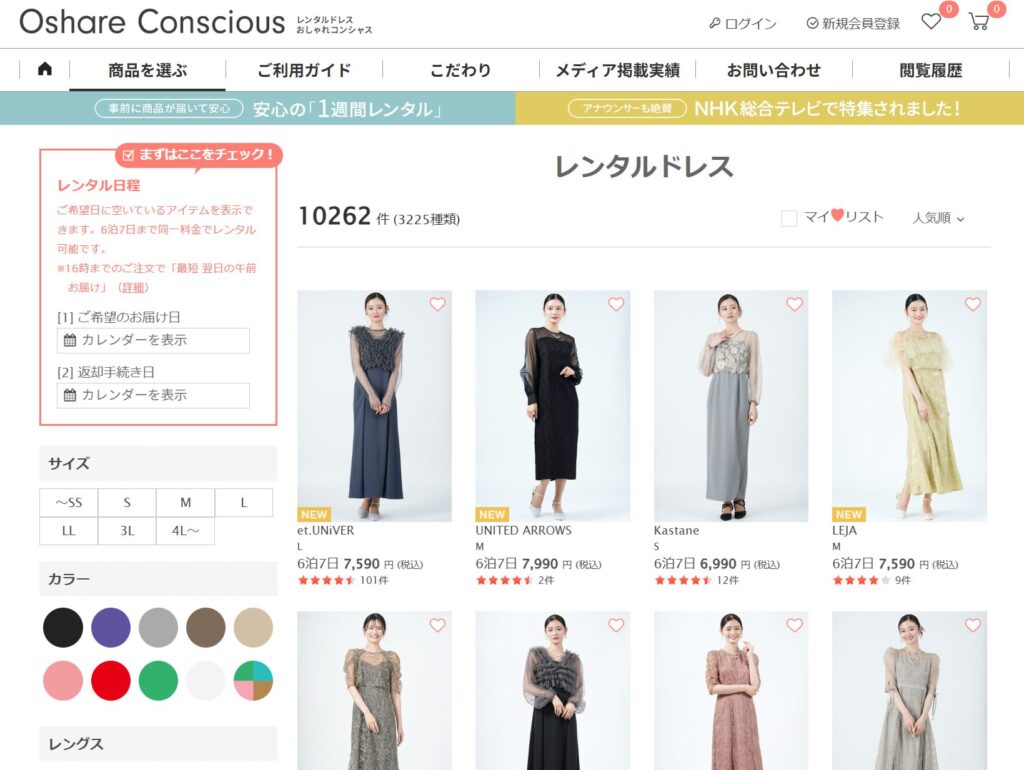Filter by brown color swatch
This screenshot has height=770, width=1024.
(206, 628)
